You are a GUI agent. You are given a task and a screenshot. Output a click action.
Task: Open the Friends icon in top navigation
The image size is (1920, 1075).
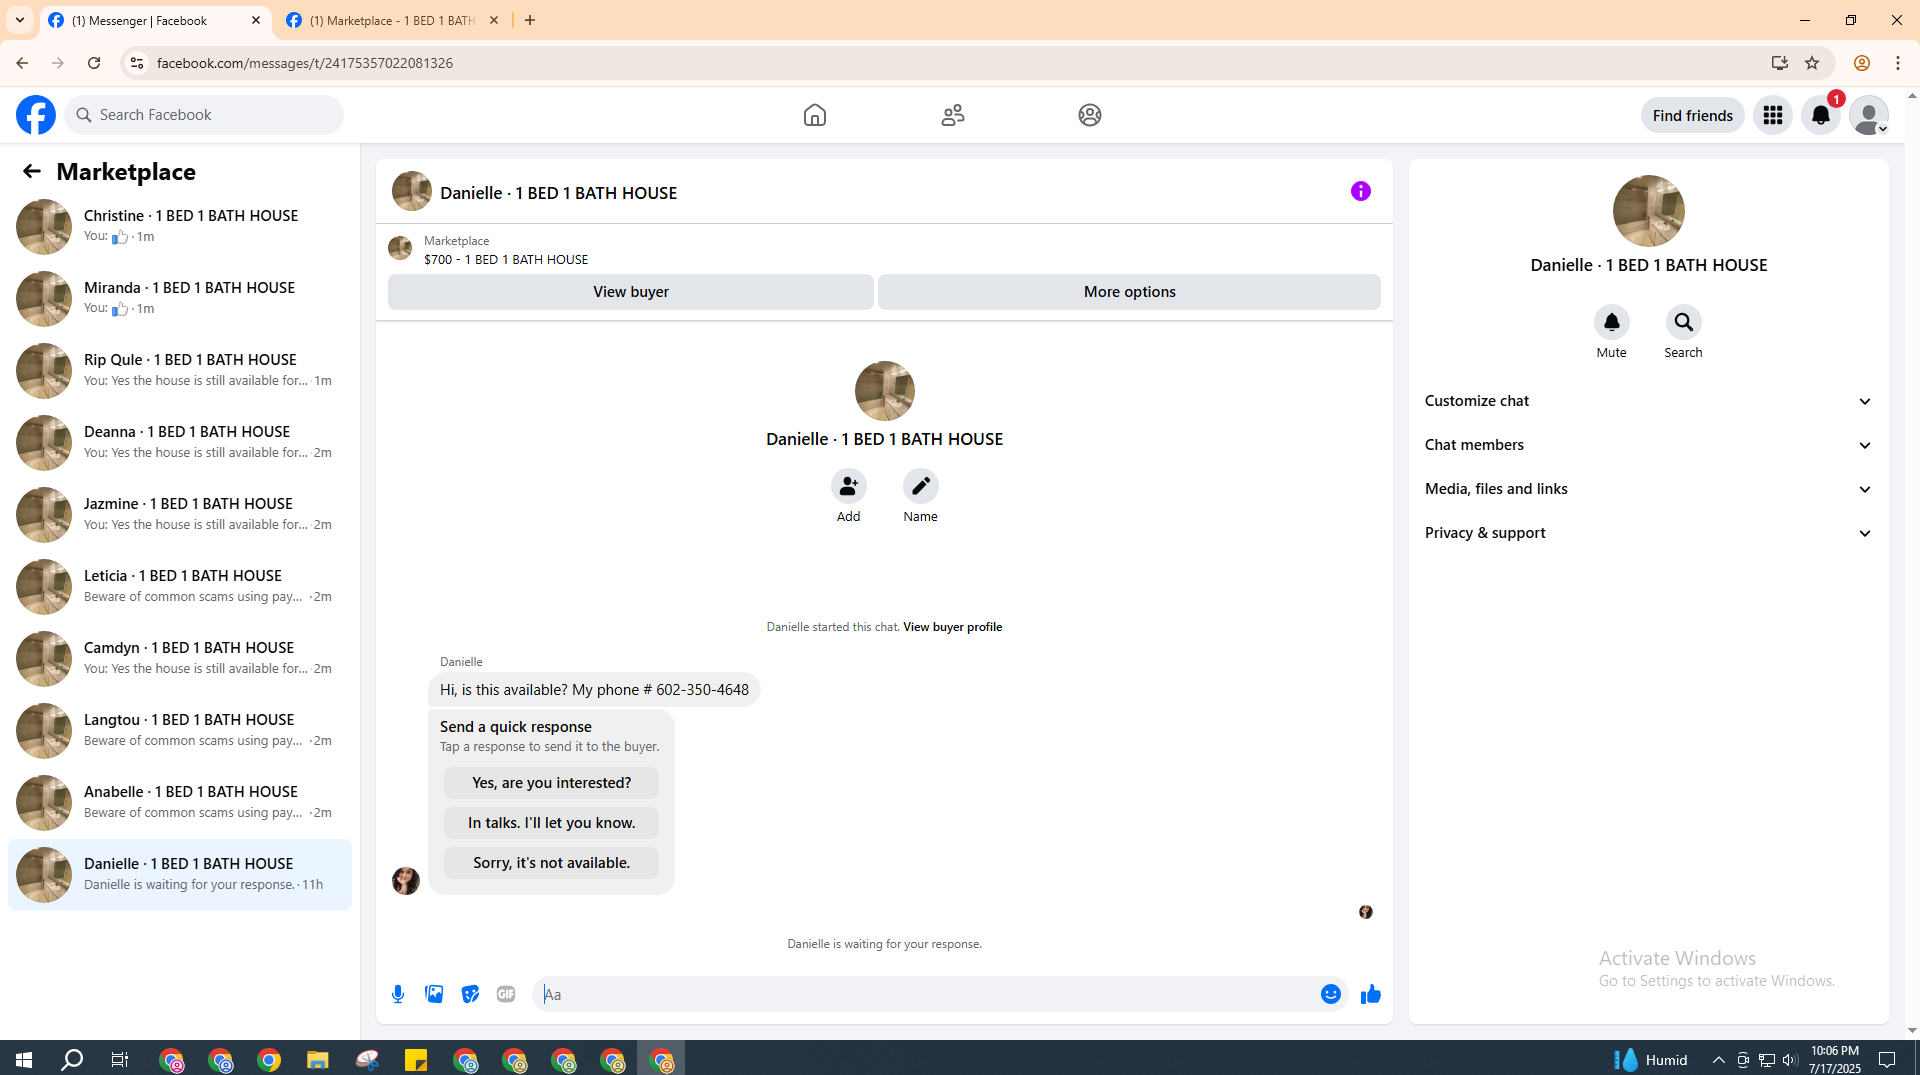point(953,115)
